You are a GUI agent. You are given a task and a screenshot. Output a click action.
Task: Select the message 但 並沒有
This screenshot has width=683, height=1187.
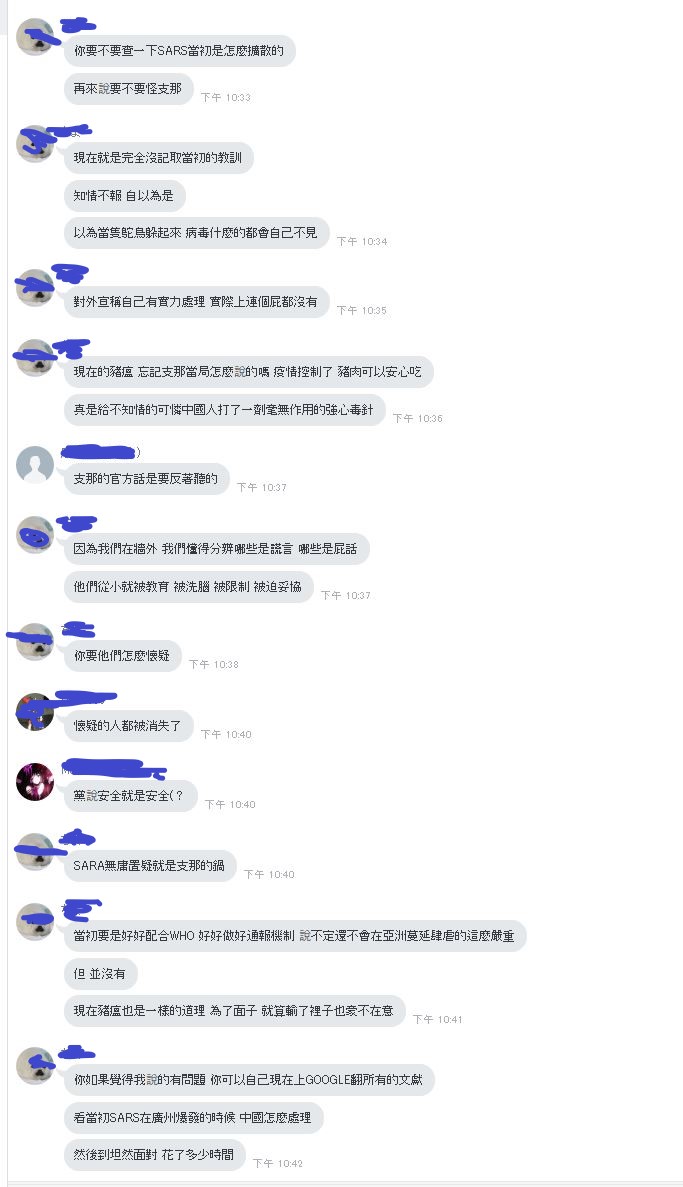(100, 974)
